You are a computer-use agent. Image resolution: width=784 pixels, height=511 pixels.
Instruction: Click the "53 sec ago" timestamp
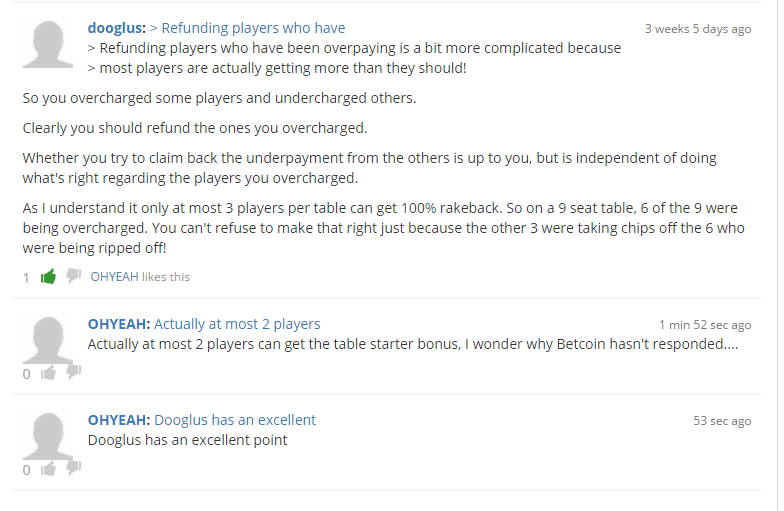point(722,421)
